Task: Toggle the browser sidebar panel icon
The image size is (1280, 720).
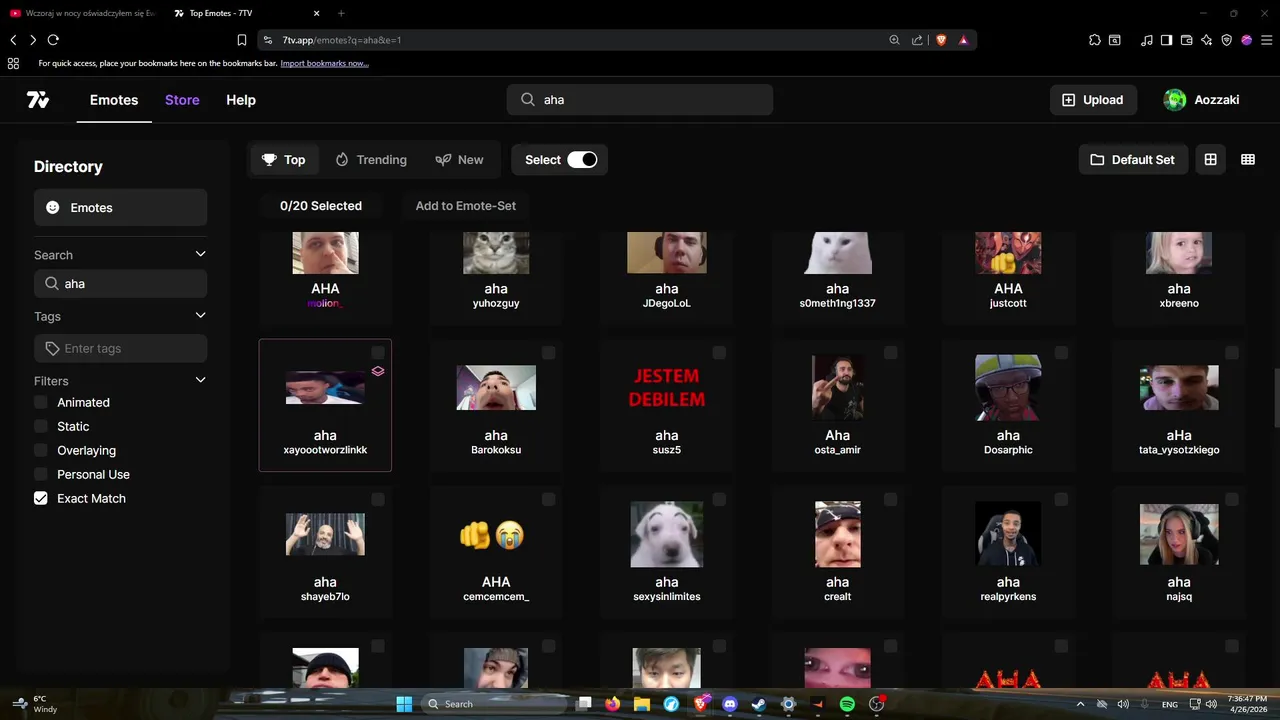Action: (x=1167, y=40)
